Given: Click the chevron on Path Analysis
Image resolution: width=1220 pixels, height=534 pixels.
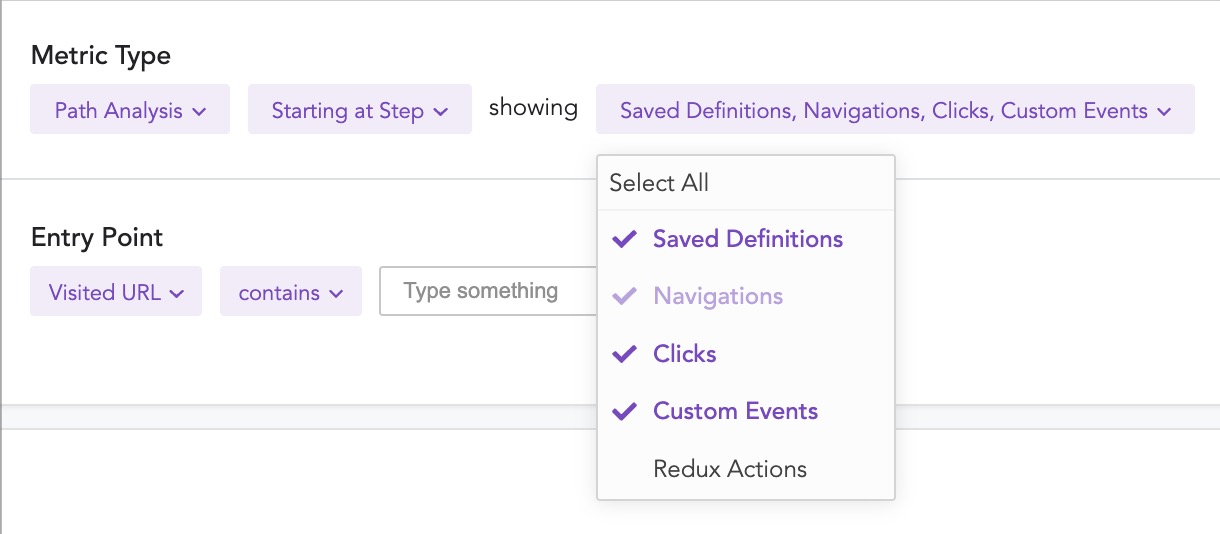Looking at the screenshot, I should [200, 111].
